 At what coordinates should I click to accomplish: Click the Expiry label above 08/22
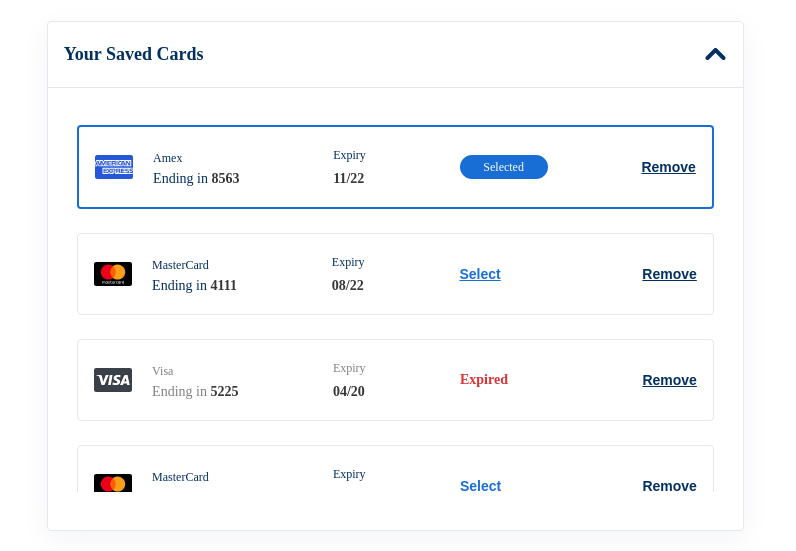(348, 263)
